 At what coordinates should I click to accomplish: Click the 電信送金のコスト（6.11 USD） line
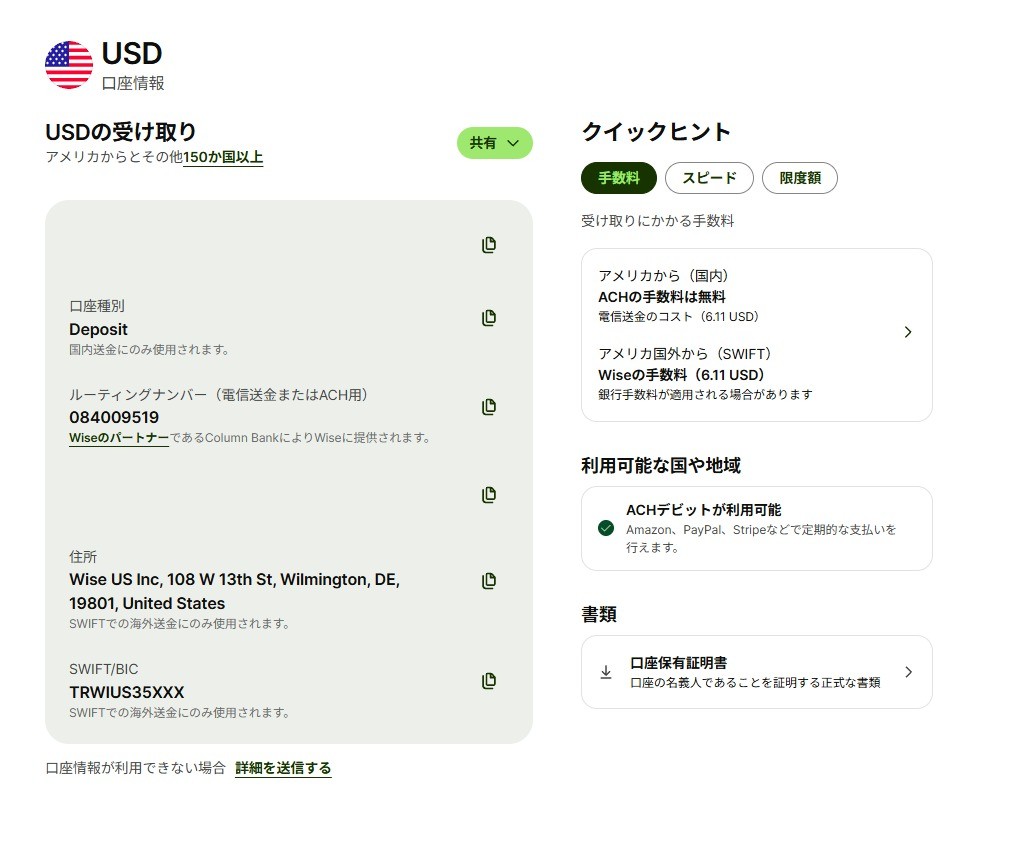(678, 317)
